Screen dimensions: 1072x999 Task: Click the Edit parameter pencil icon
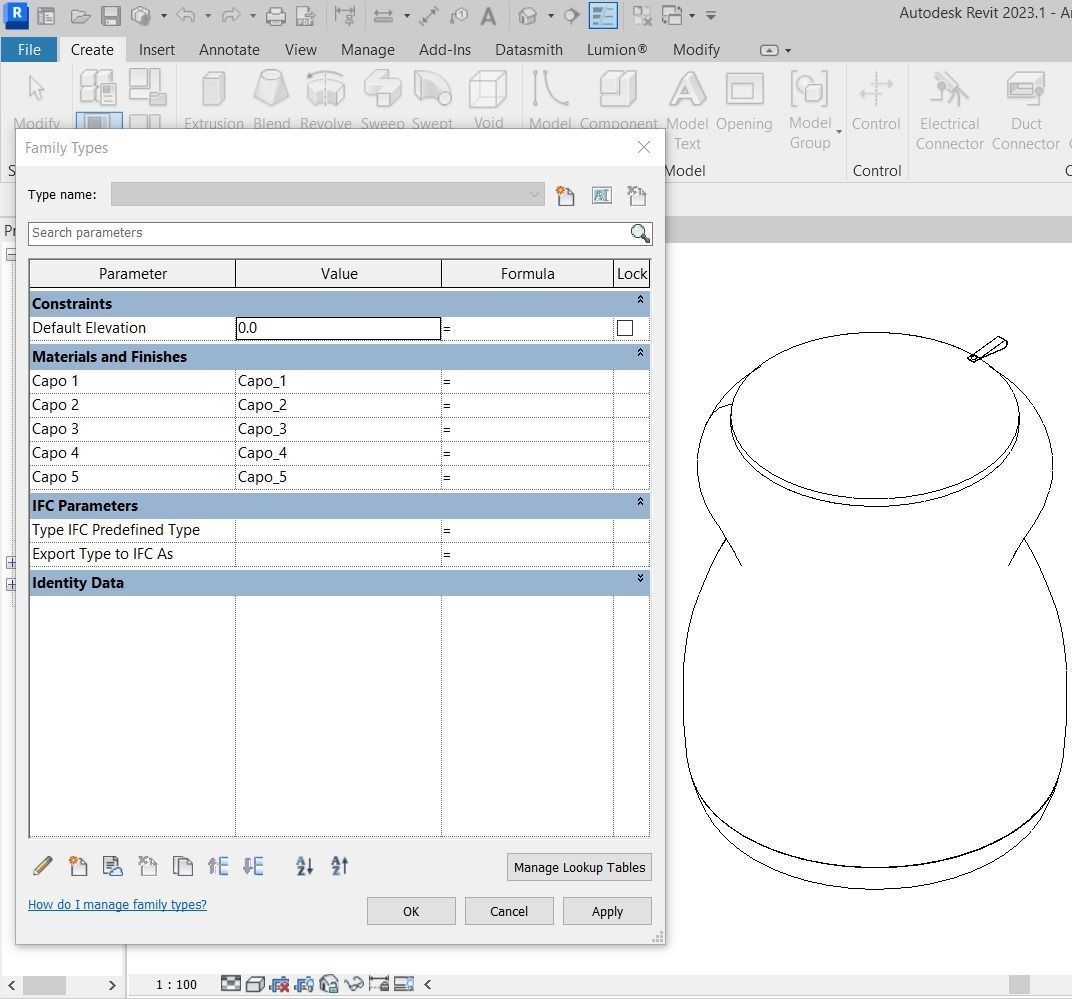(42, 866)
